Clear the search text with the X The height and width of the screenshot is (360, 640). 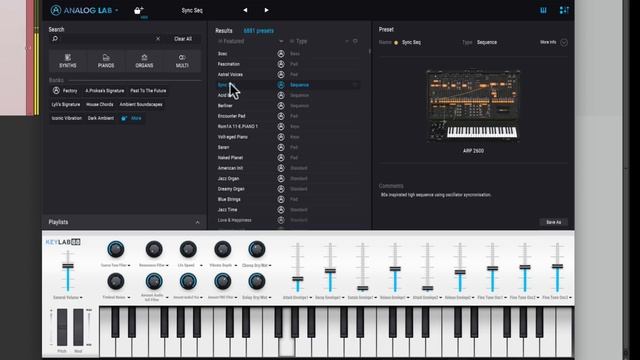tap(158, 39)
